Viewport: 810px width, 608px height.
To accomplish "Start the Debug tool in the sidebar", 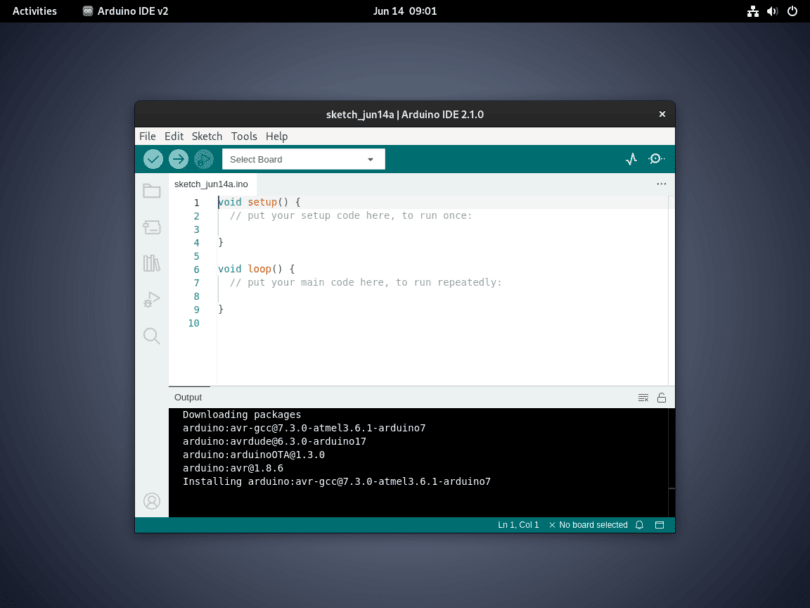I will point(151,299).
